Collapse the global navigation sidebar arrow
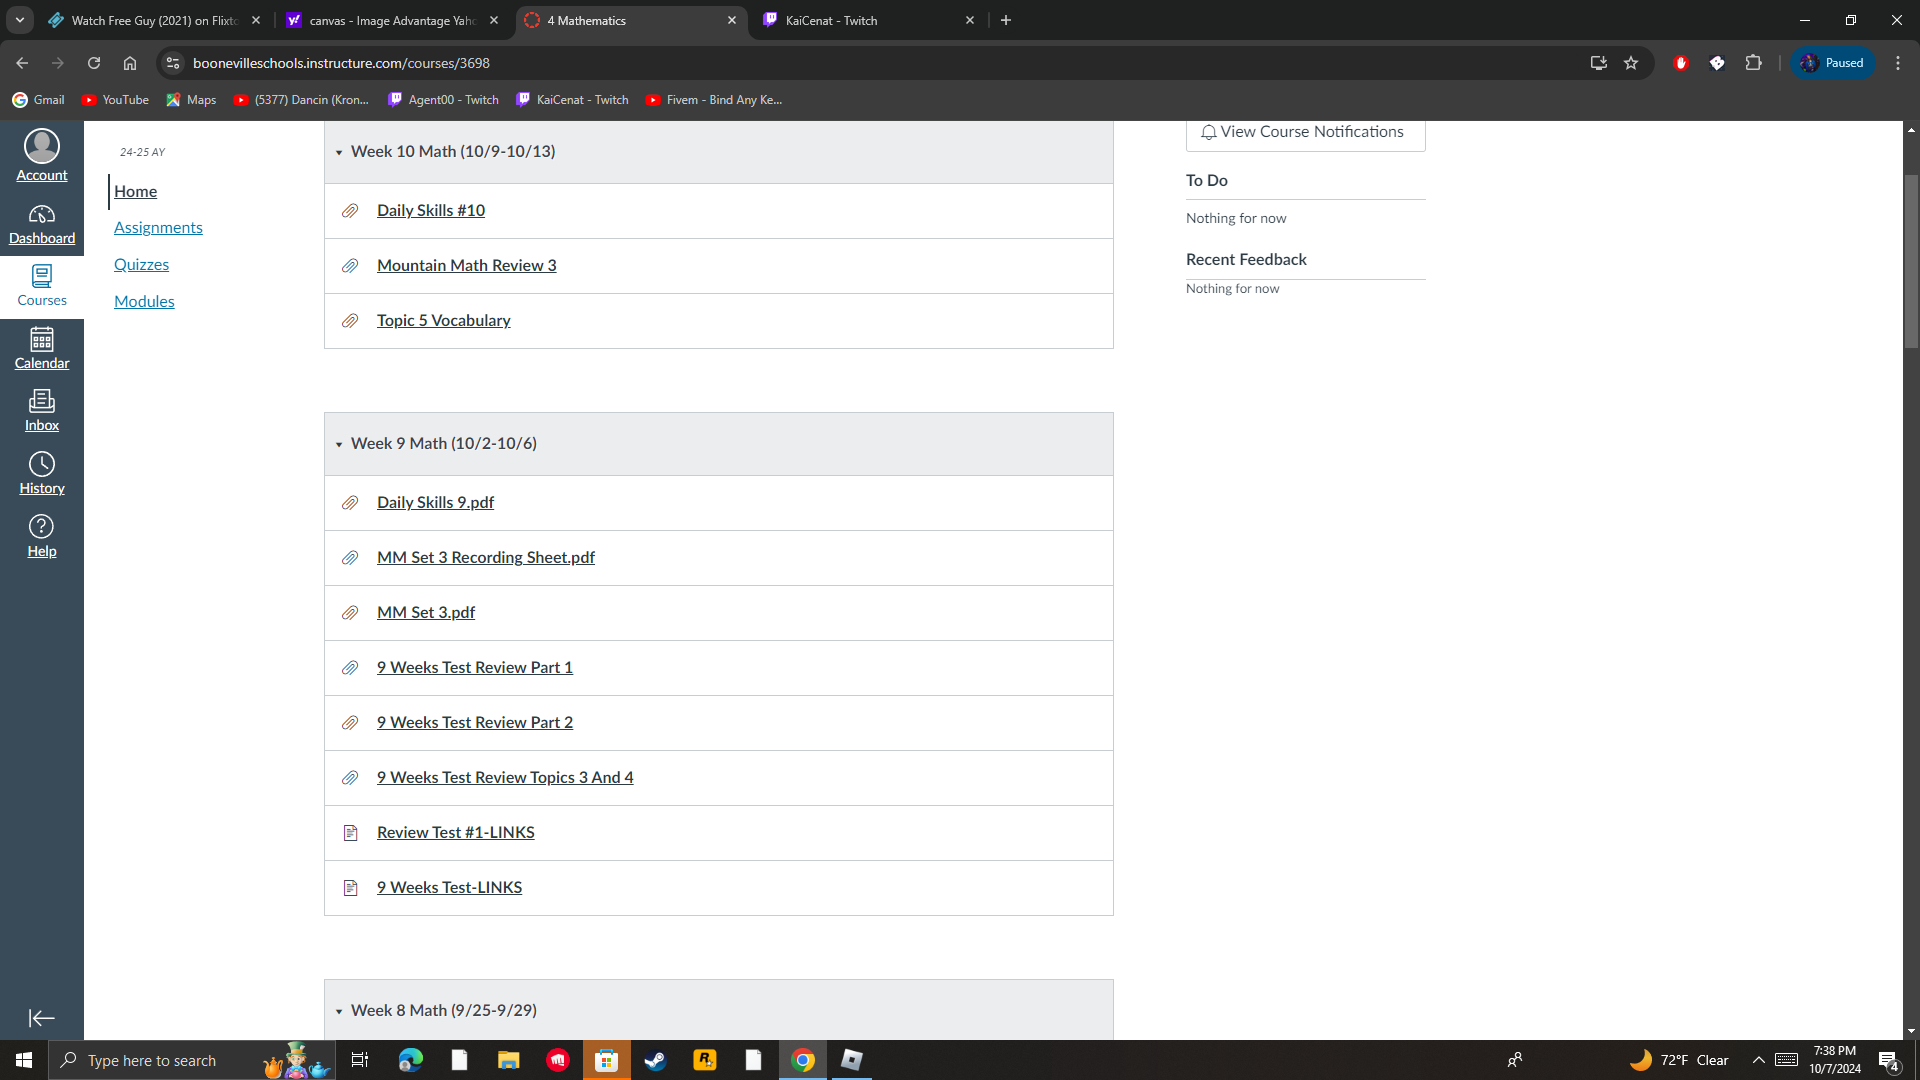Image resolution: width=1920 pixels, height=1080 pixels. click(41, 1018)
